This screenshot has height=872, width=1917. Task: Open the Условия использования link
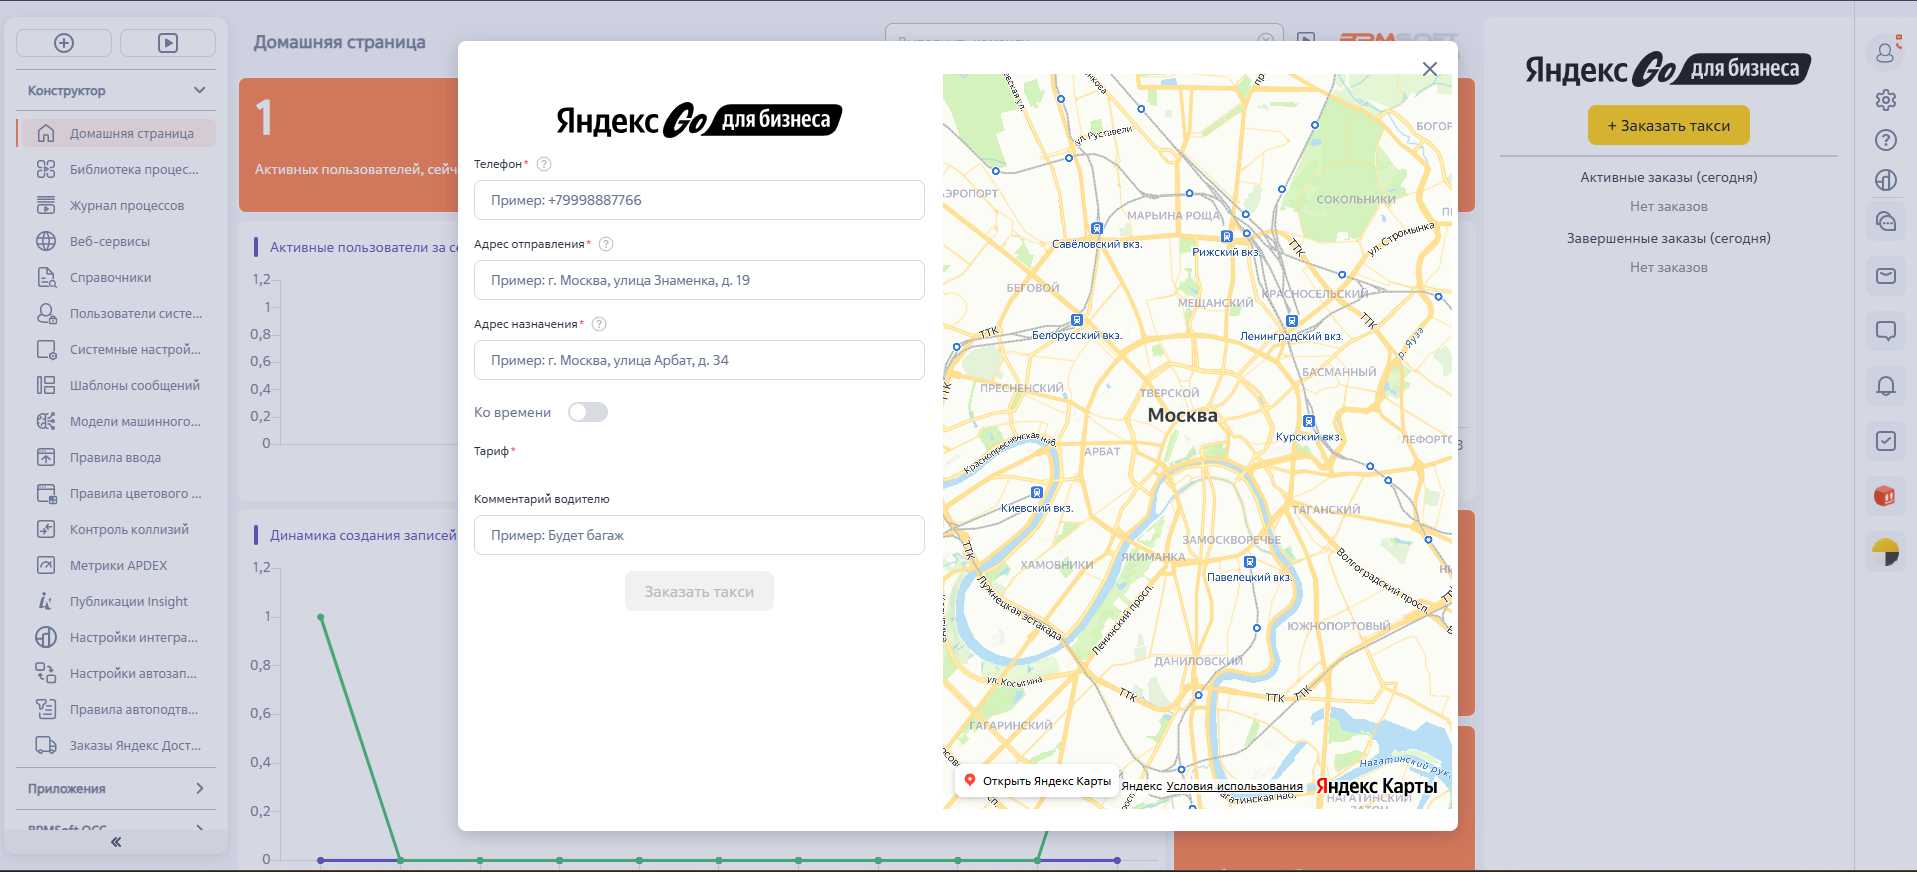pos(1235,786)
